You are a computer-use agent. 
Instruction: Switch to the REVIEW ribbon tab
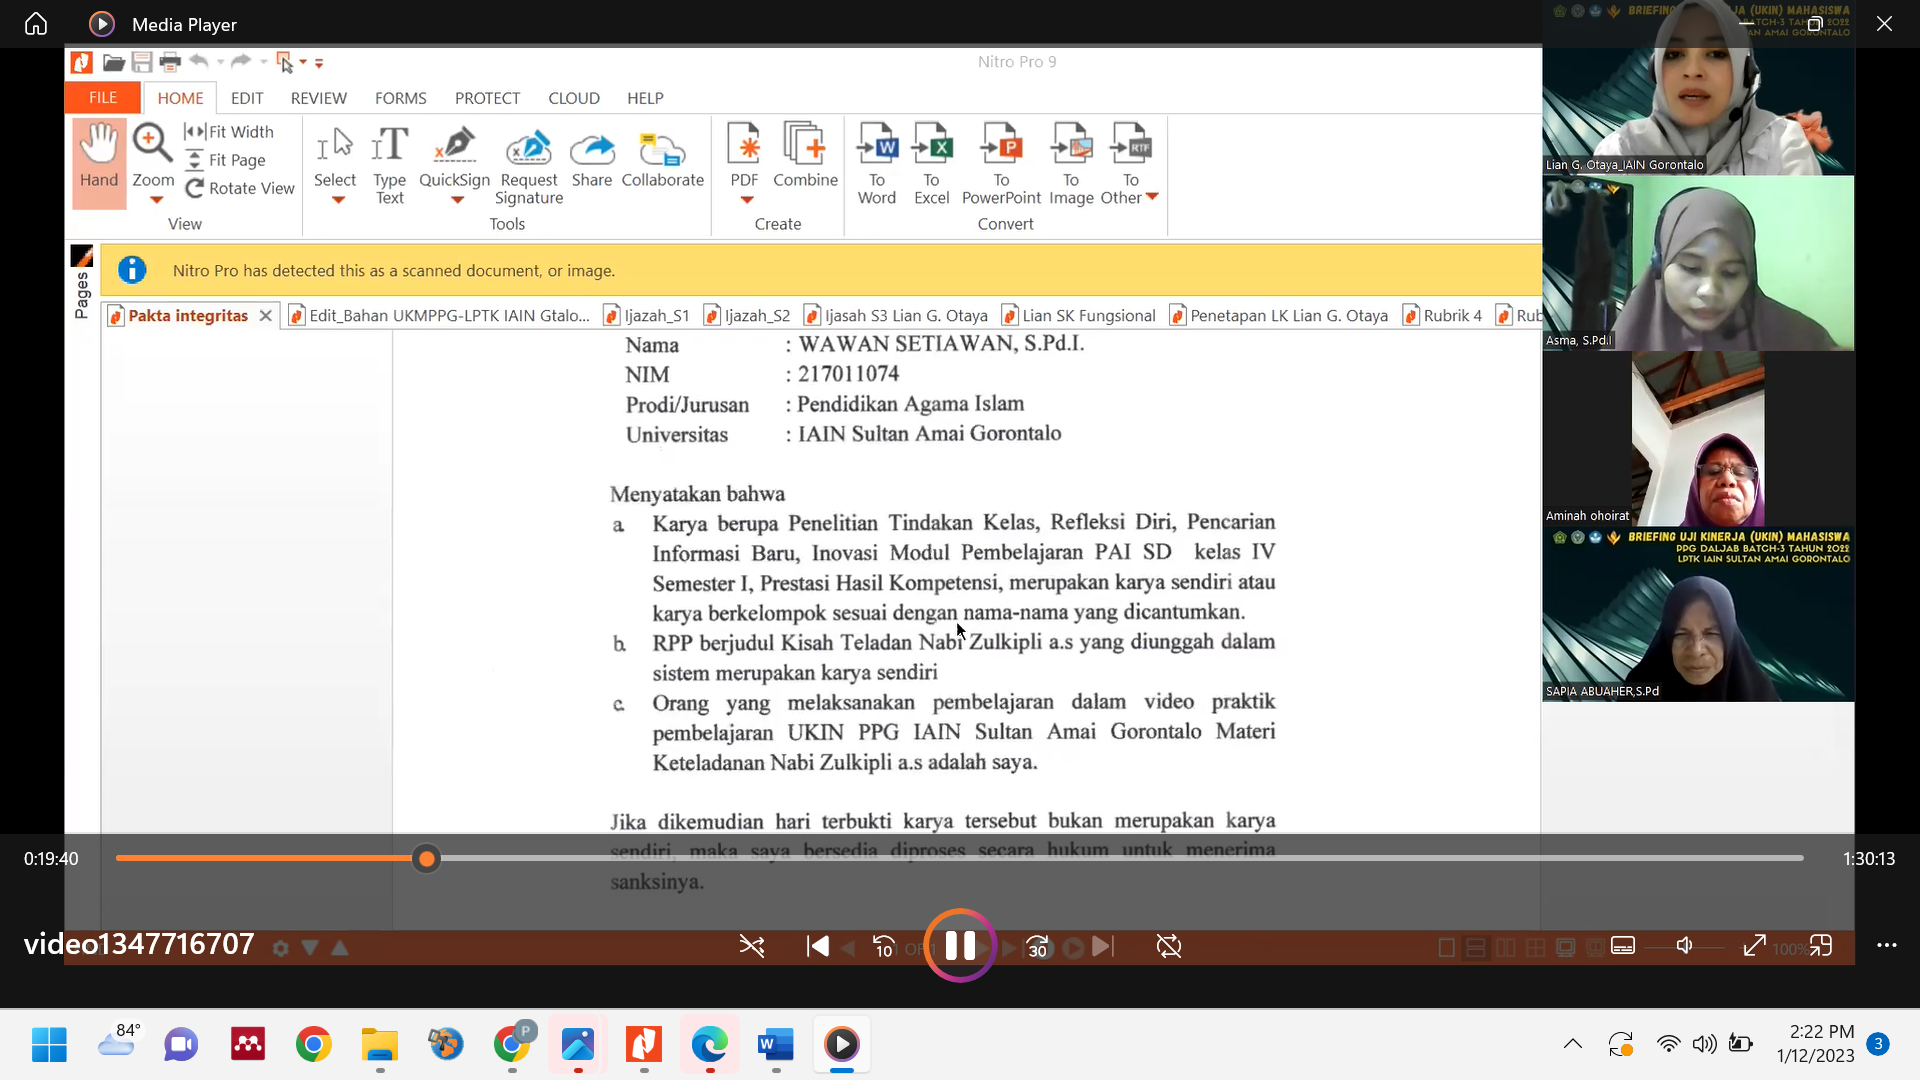pyautogui.click(x=318, y=98)
